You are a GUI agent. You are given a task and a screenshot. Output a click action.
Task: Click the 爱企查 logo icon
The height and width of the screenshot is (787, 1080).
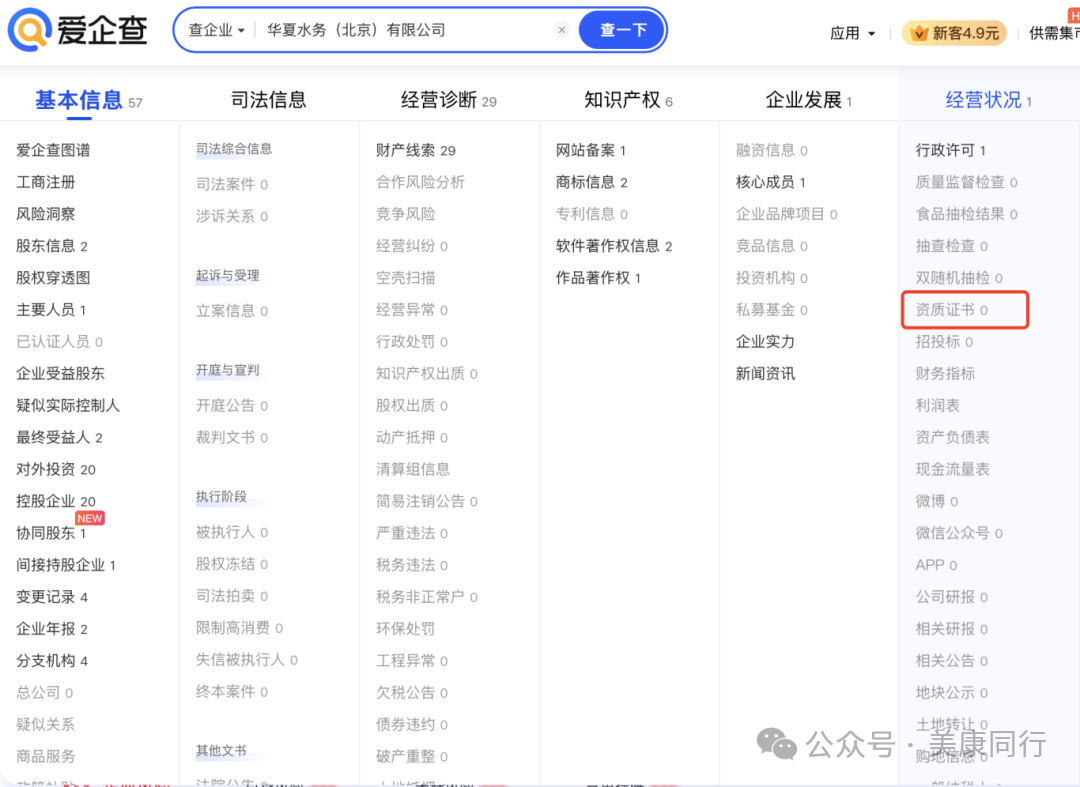click(x=29, y=30)
